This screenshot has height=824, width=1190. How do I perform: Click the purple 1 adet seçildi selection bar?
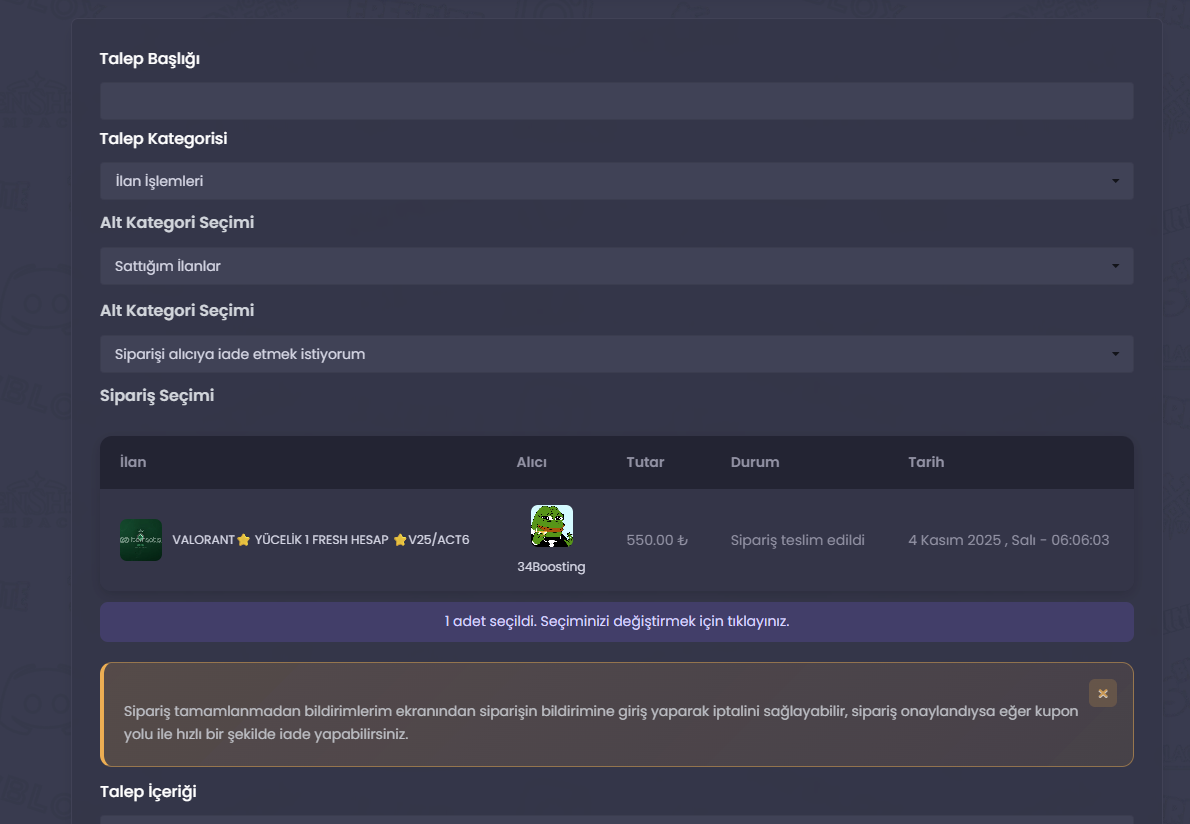[616, 621]
